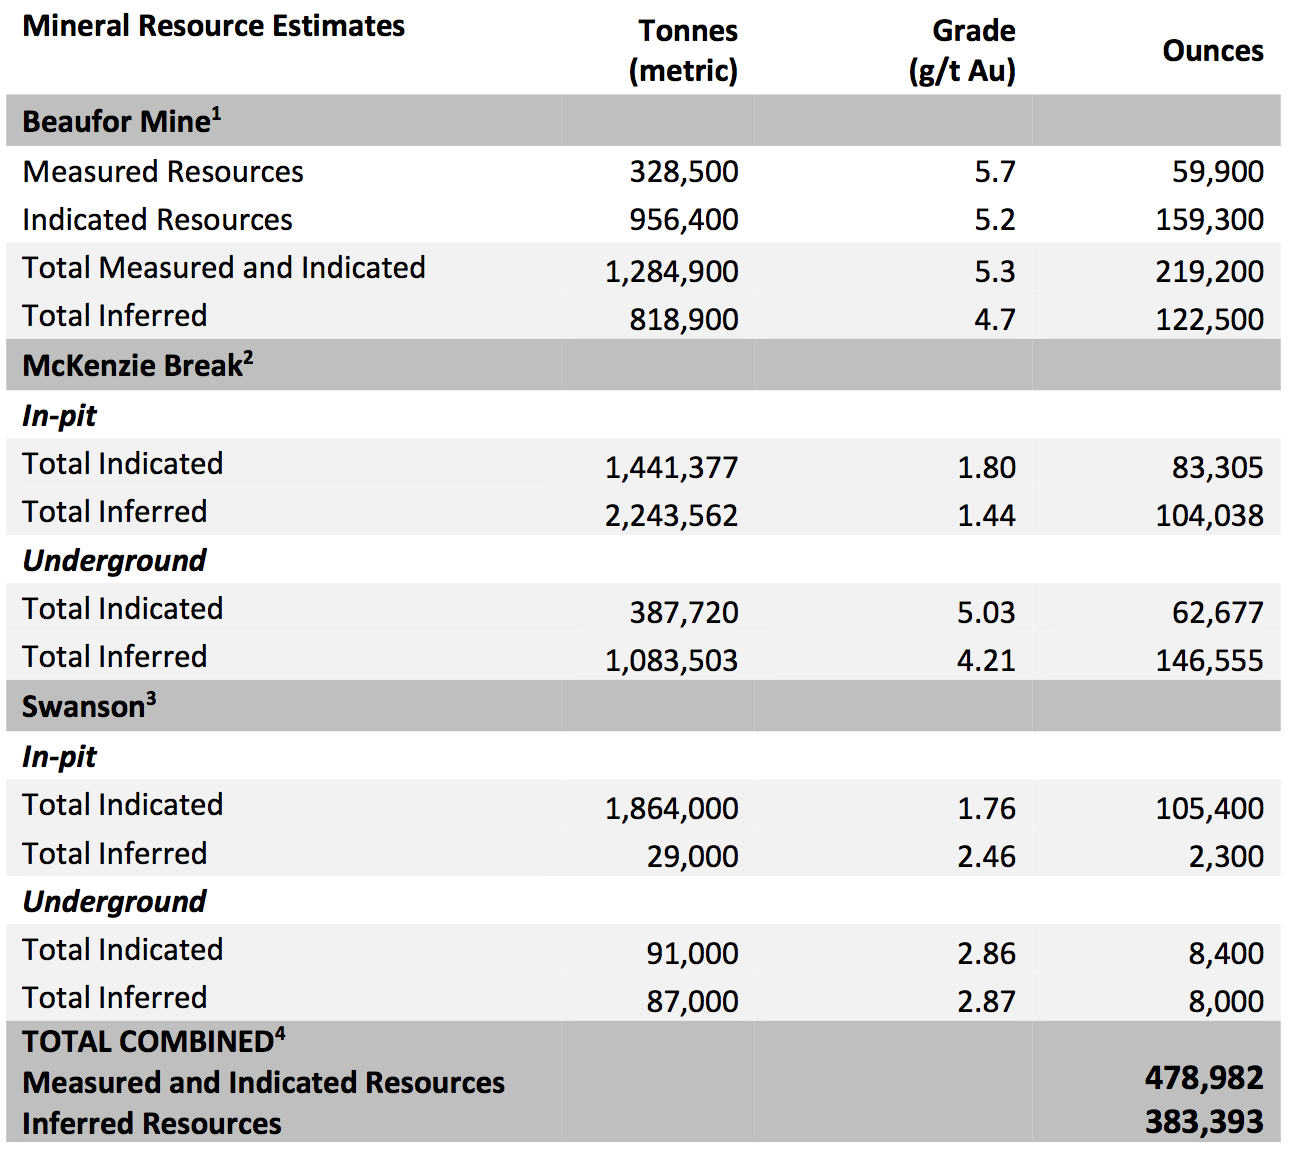Click the 328,500 tonnes cell
The height and width of the screenshot is (1154, 1292).
684,172
